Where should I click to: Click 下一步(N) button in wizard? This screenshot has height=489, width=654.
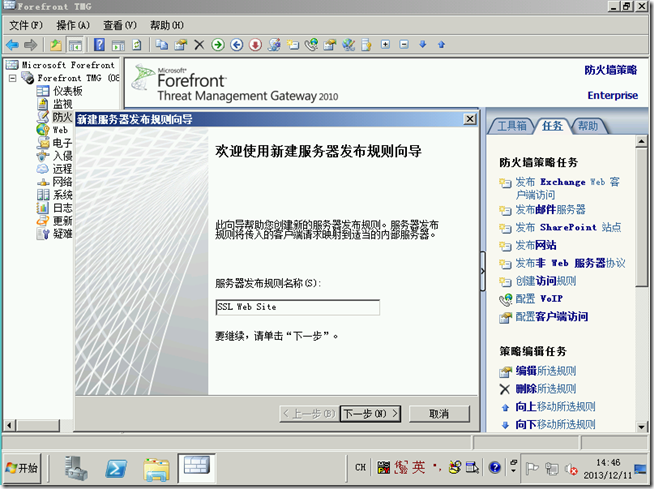click(x=370, y=414)
